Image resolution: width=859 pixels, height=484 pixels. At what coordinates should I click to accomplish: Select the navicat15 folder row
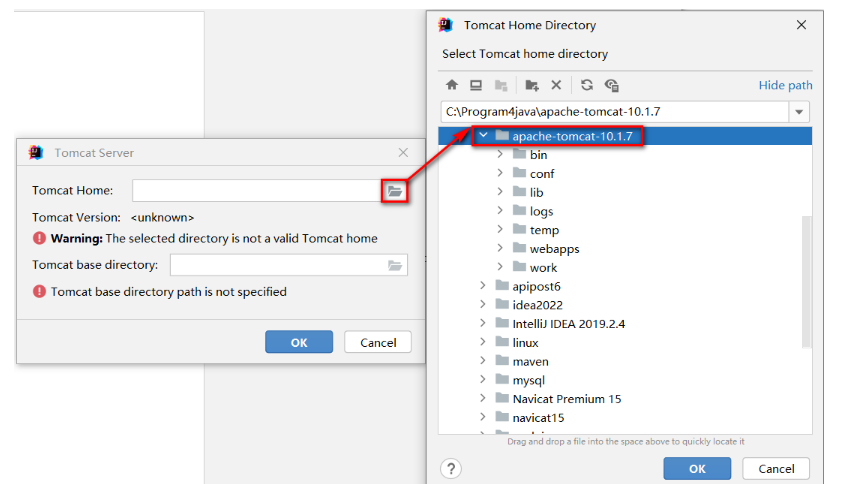(625, 418)
